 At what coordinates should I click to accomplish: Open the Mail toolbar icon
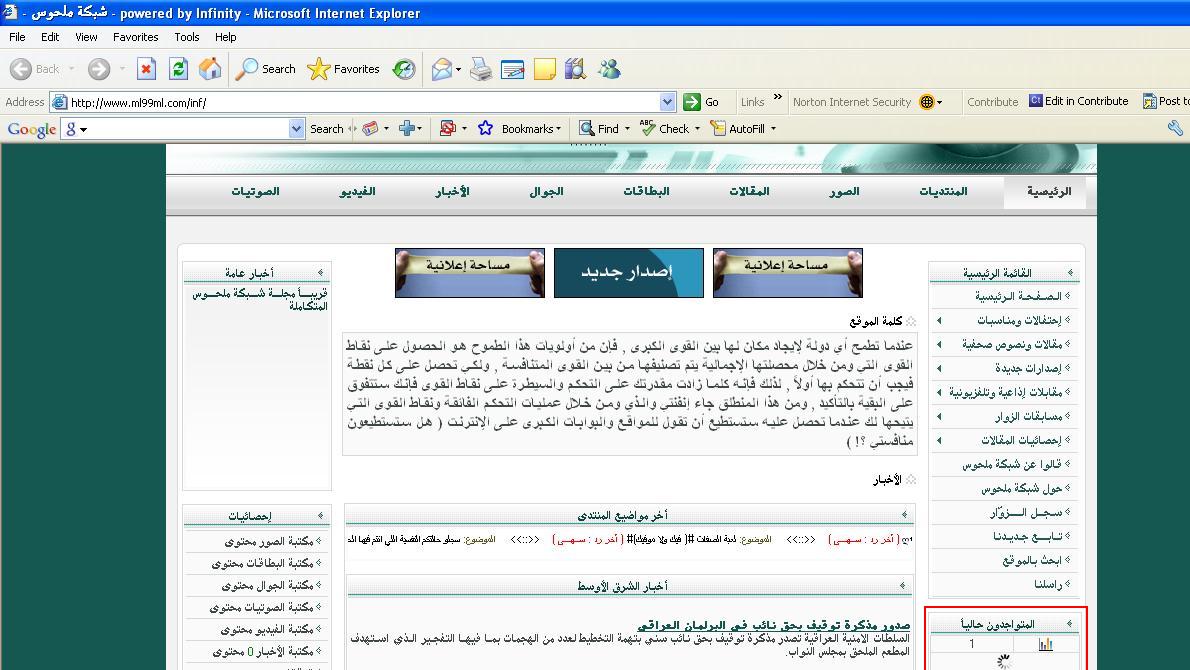click(x=442, y=69)
